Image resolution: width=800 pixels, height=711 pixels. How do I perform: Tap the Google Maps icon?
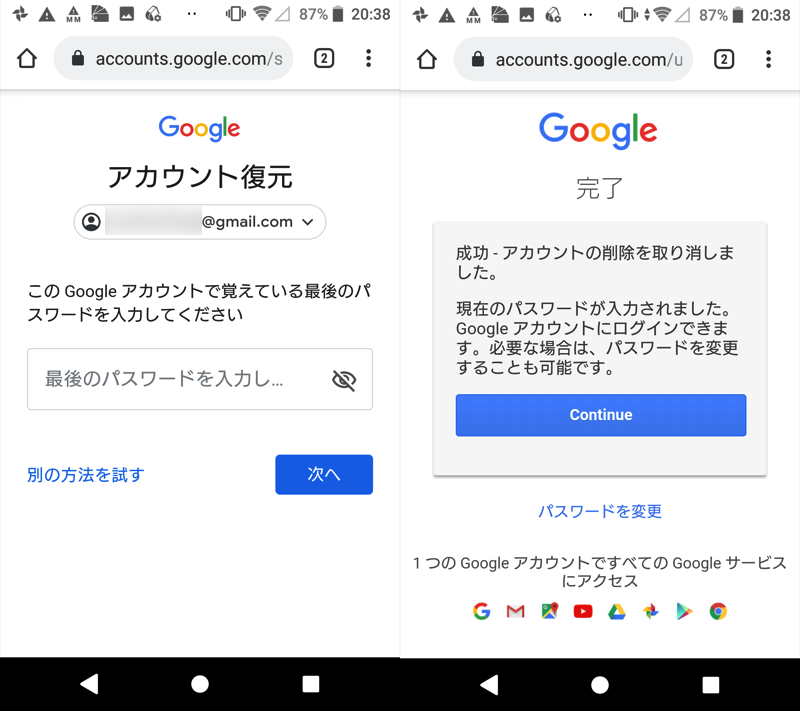click(x=549, y=611)
